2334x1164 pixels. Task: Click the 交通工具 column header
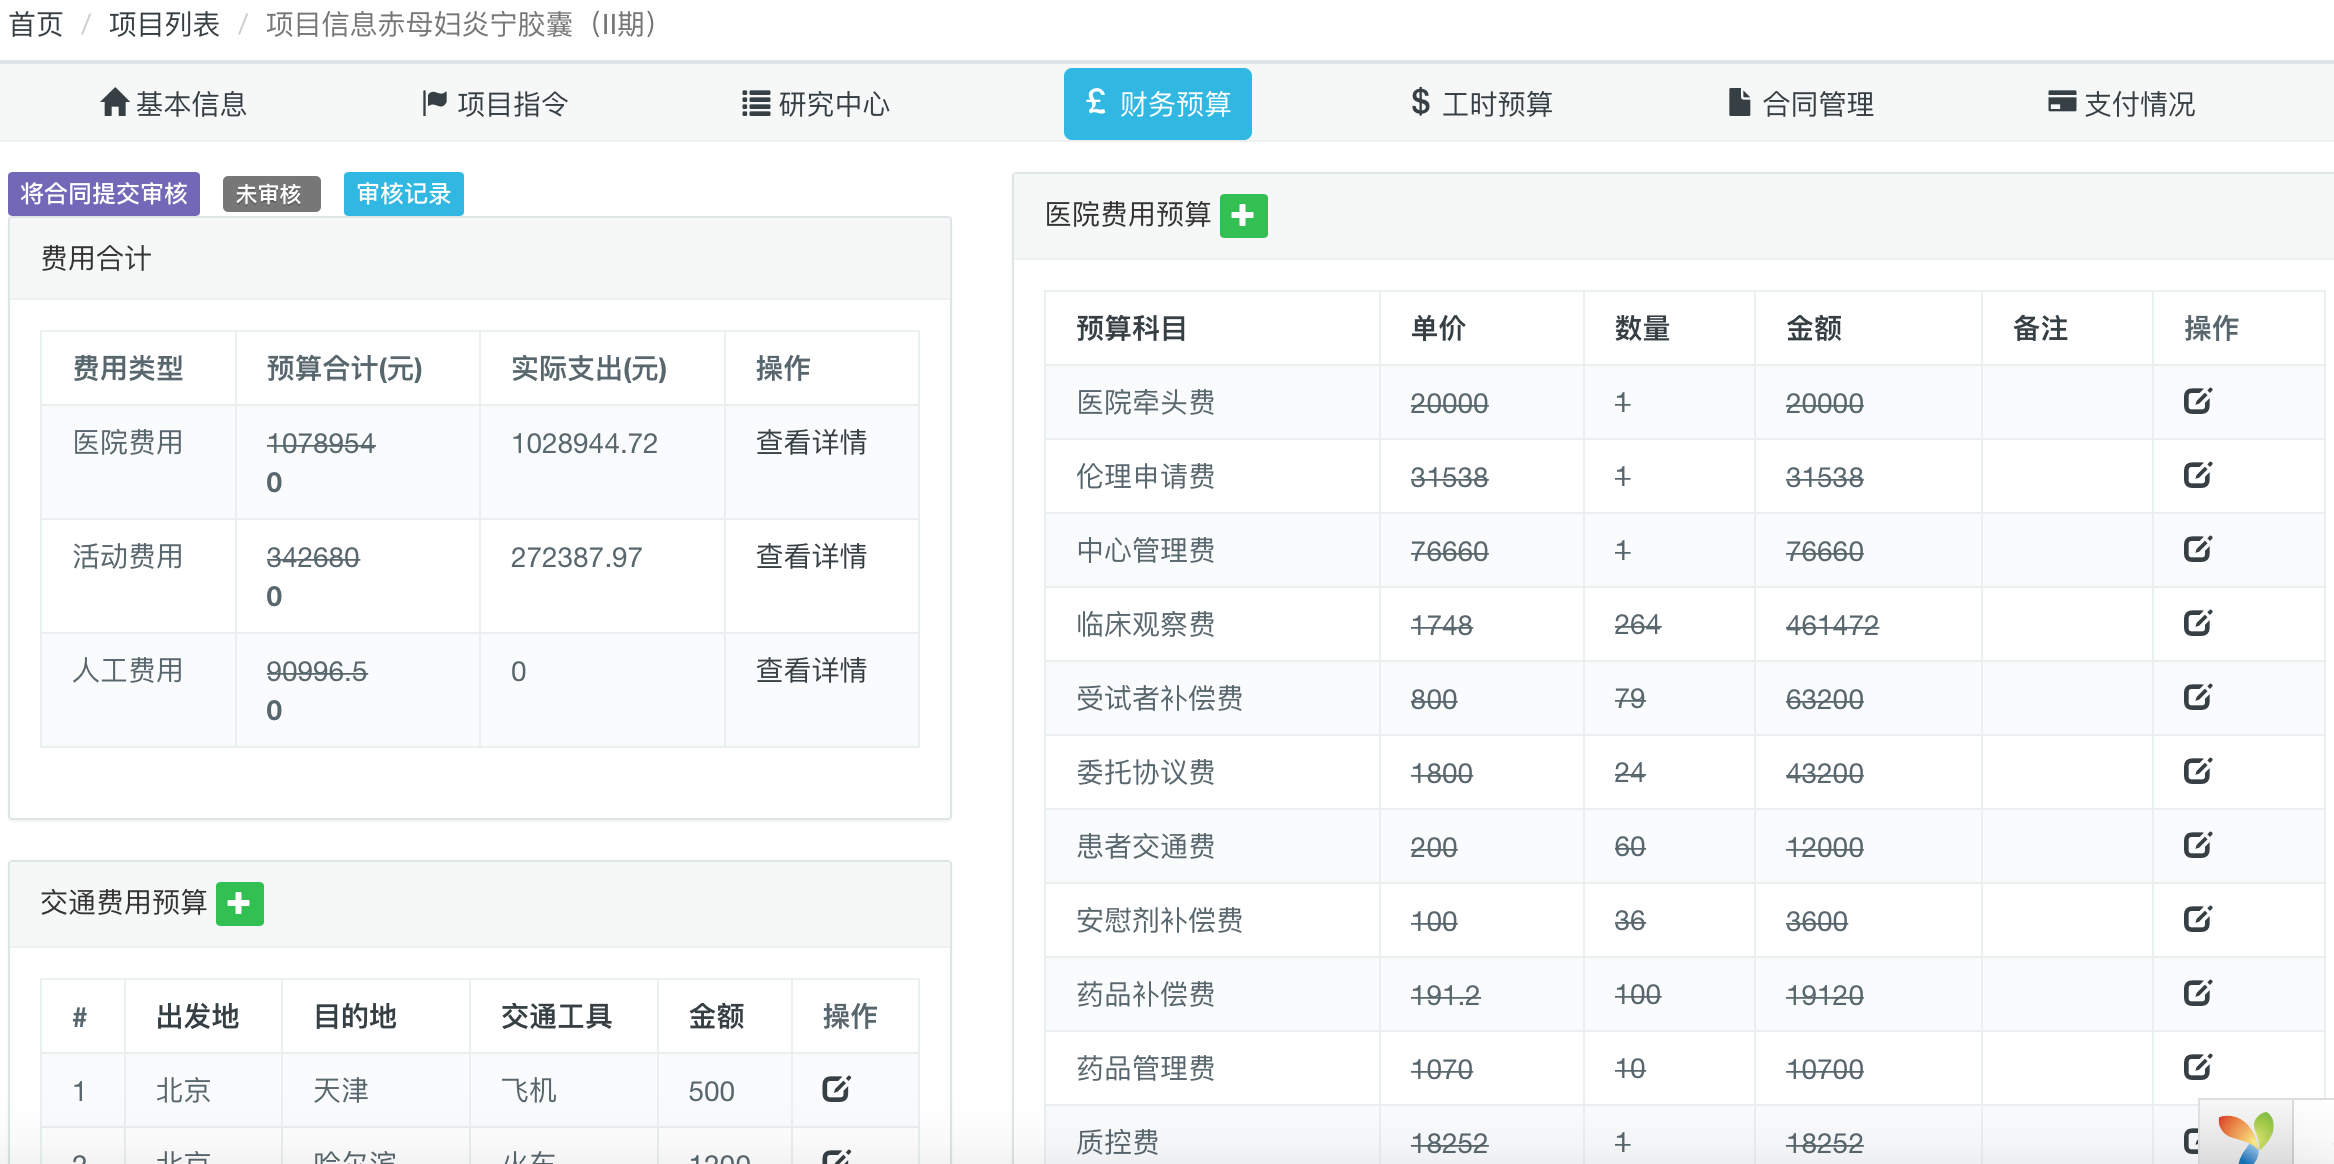tap(556, 1016)
